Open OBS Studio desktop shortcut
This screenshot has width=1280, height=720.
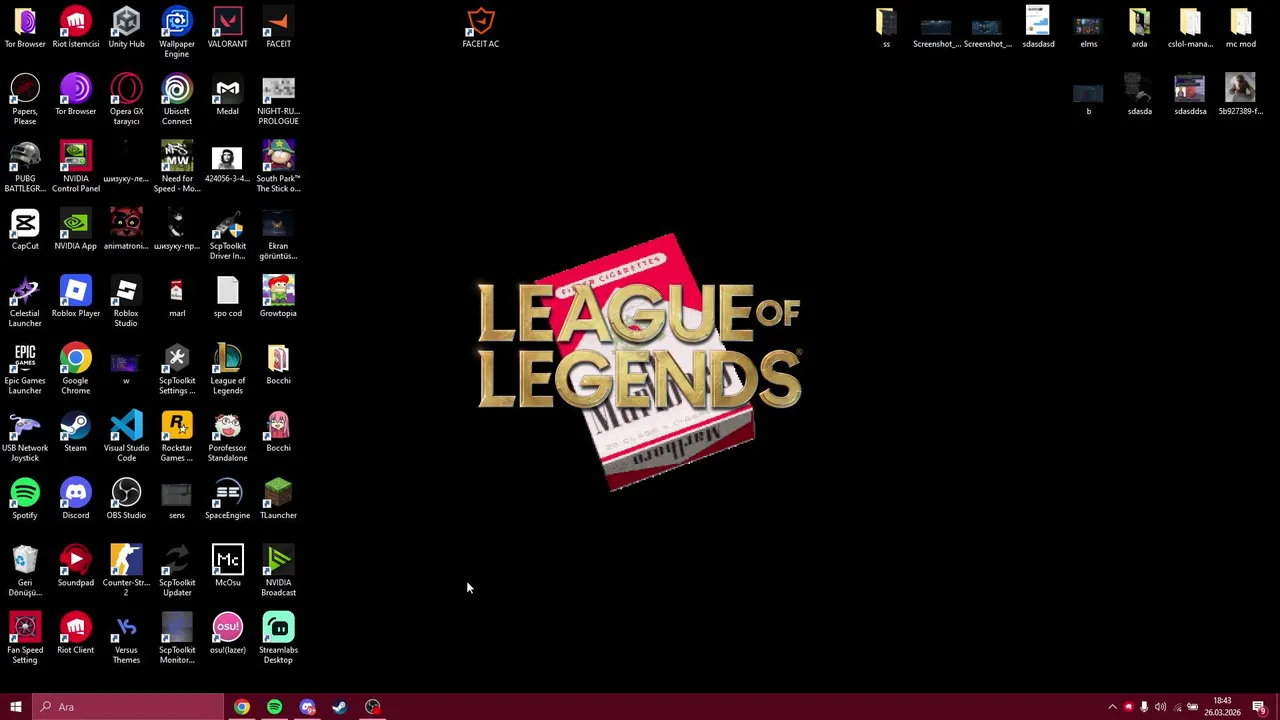click(126, 499)
